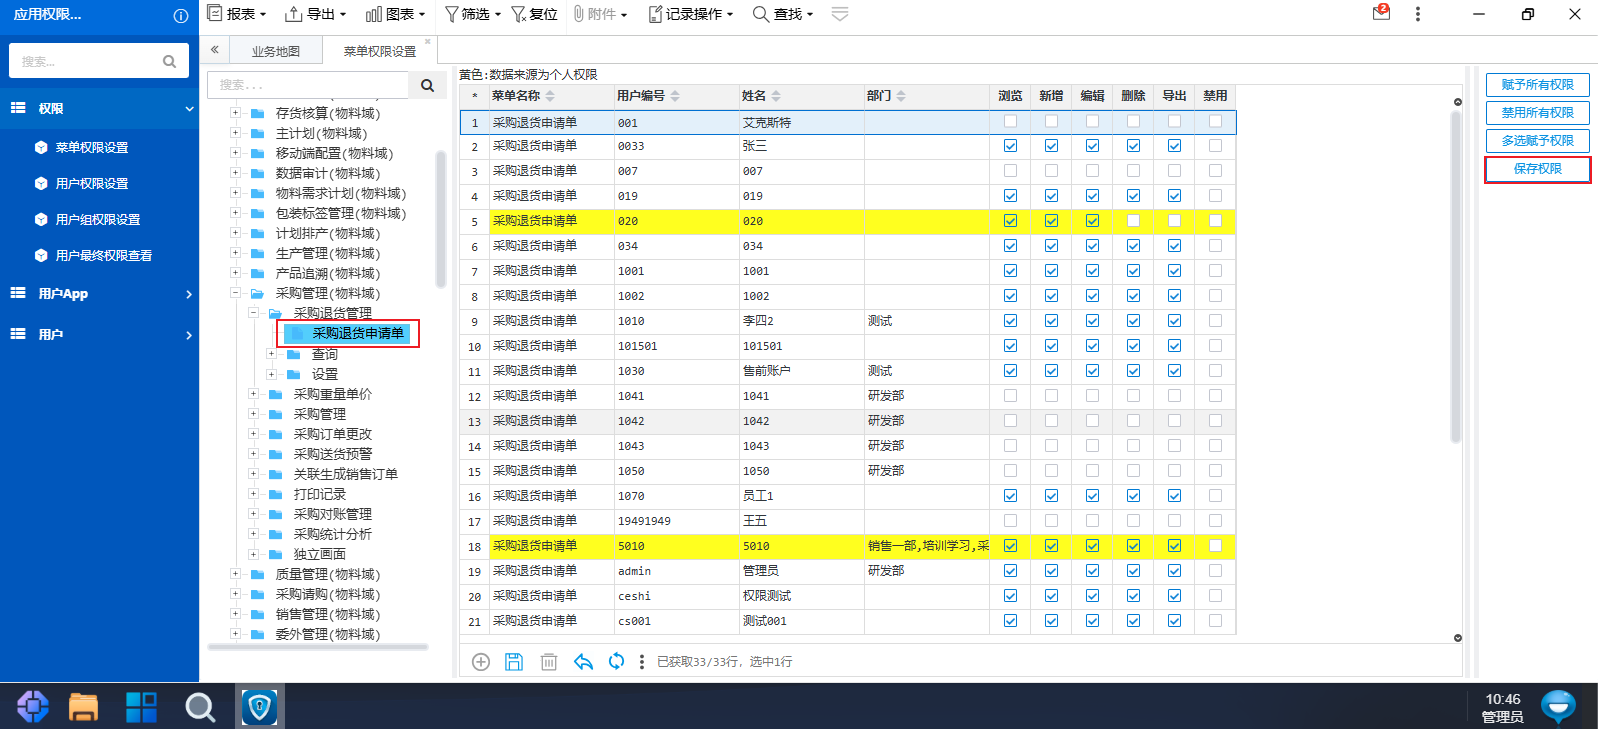This screenshot has height=729, width=1598.
Task: Open the 图表 dropdown in the toolbar
Action: coord(396,14)
